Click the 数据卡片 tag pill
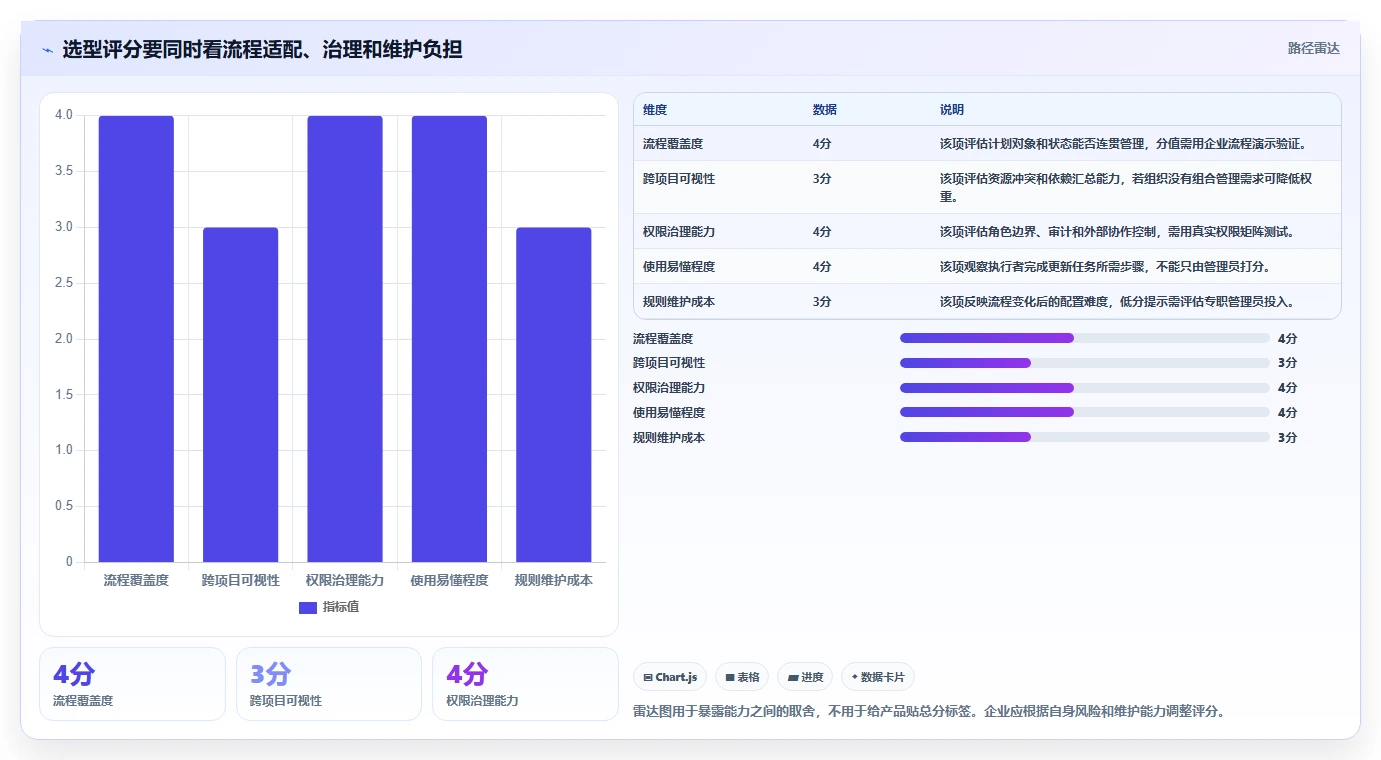 click(x=878, y=677)
